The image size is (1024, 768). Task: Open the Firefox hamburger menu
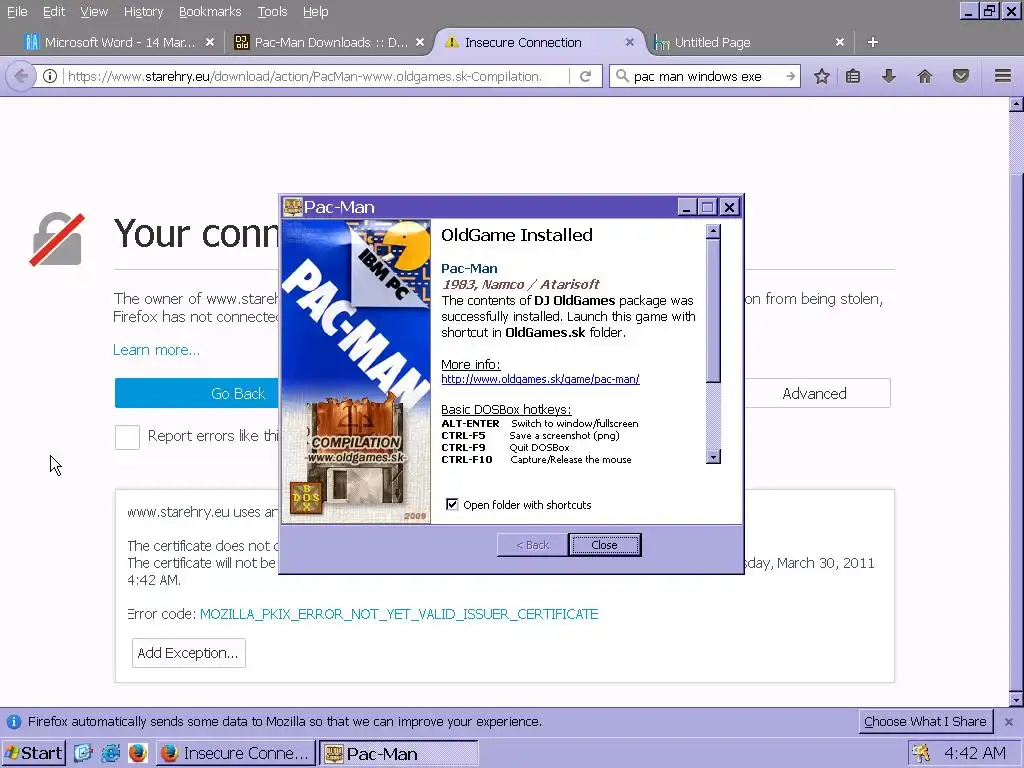[1002, 76]
